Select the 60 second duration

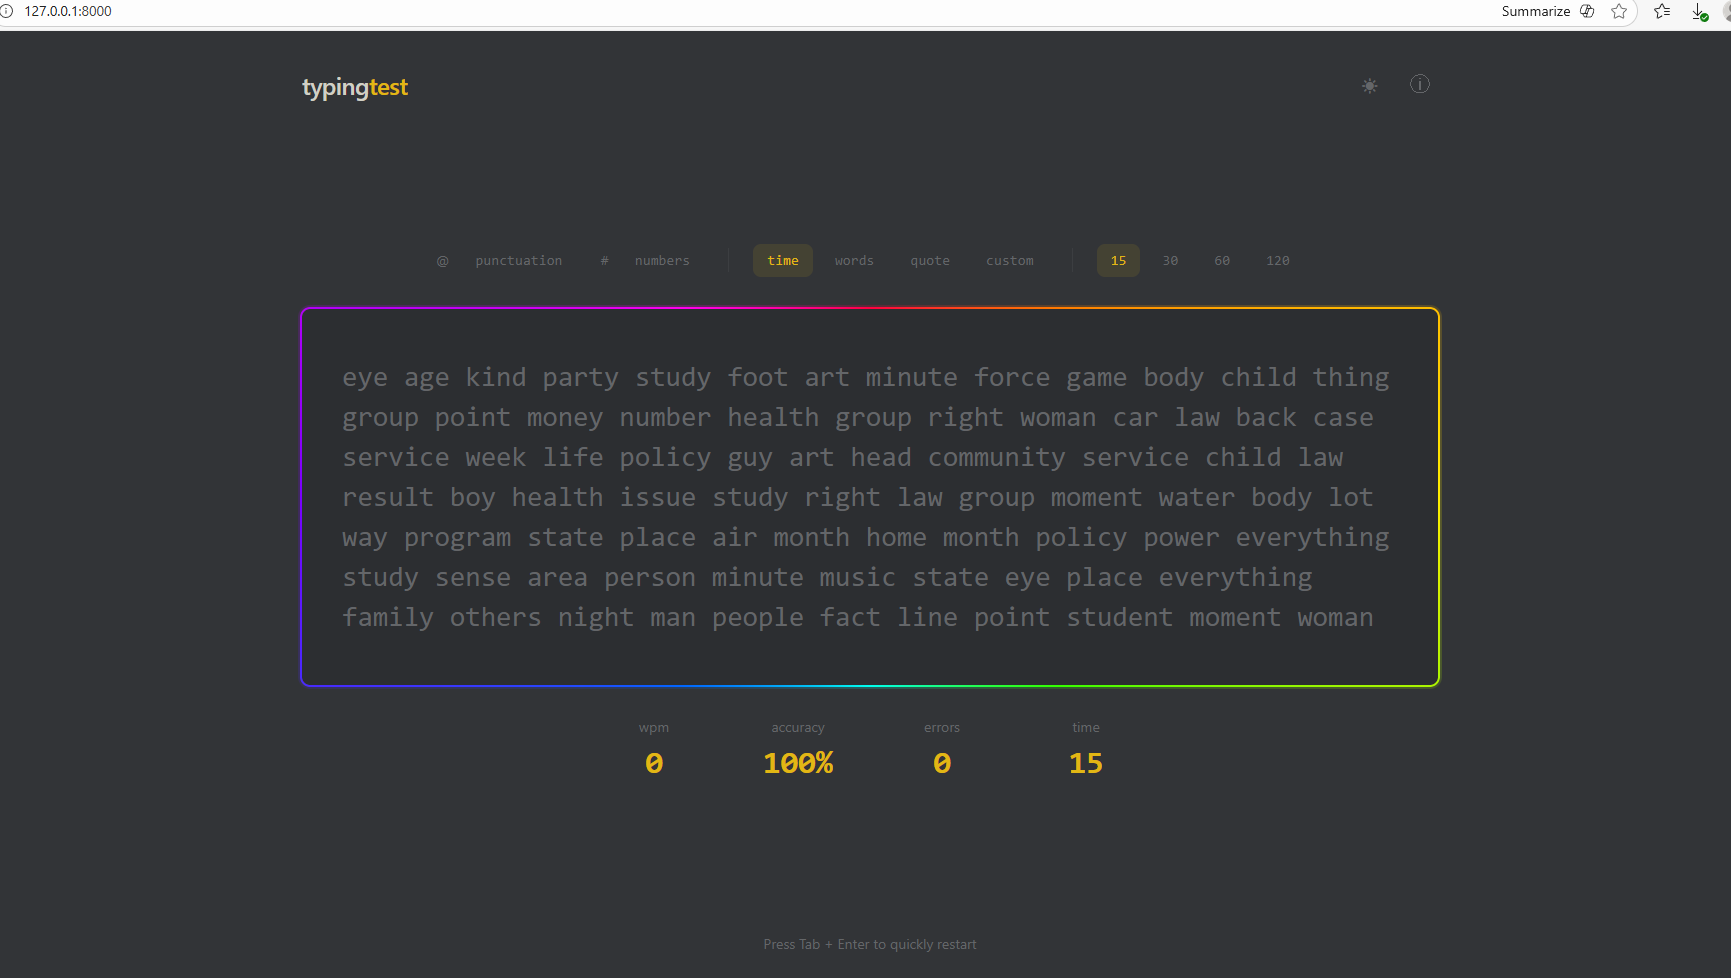[1222, 261]
